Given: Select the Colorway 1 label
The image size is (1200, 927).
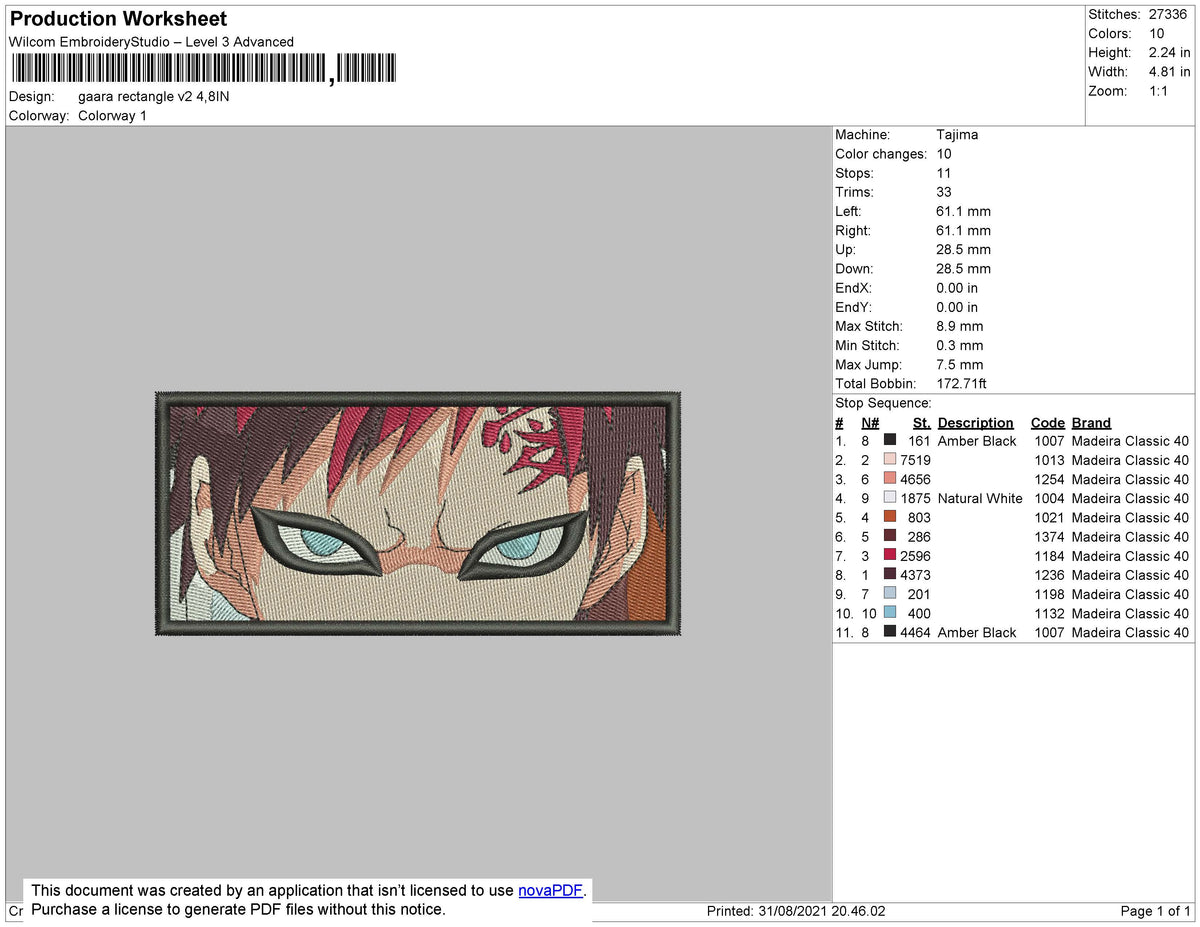Looking at the screenshot, I should click(x=112, y=115).
